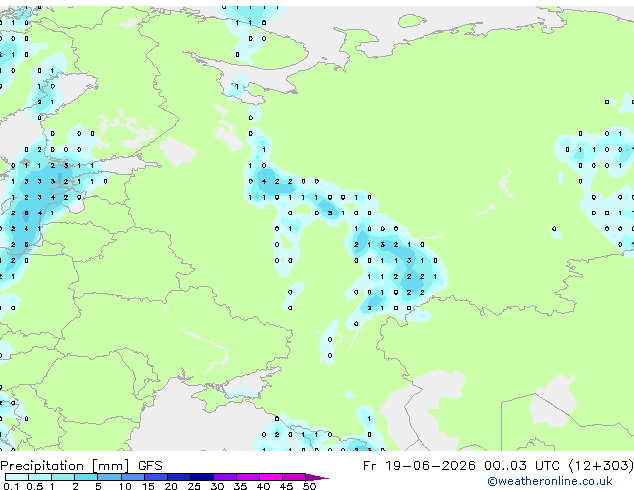Viewport: 634px width, 490px height.
Task: Click the 30–35 mm purple legend swatch
Action: (x=225, y=477)
